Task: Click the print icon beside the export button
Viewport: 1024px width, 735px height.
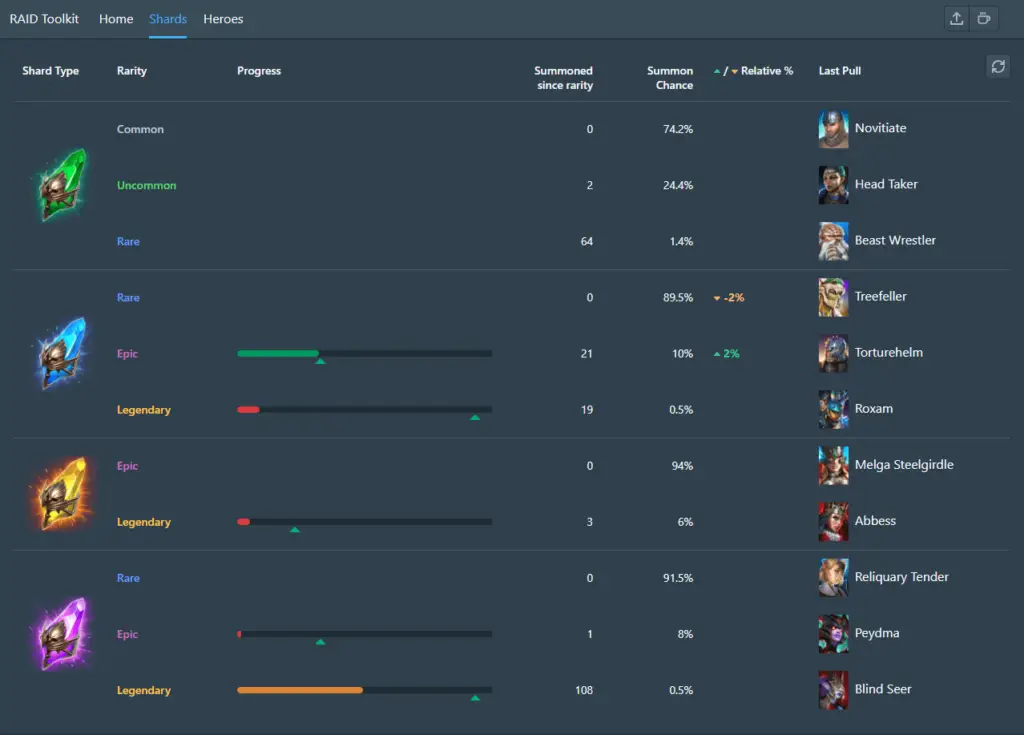Action: point(984,19)
